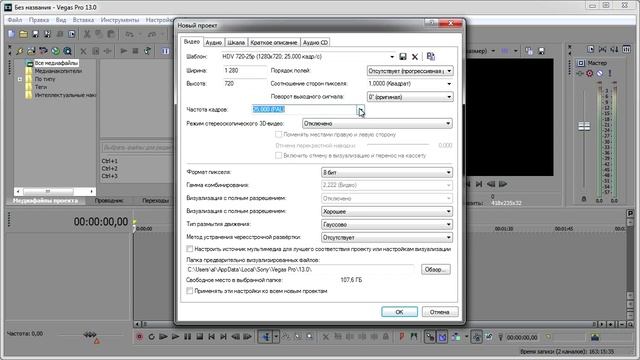This screenshot has width=640, height=360.
Task: Click the match media settings icon
Action: (x=431, y=56)
